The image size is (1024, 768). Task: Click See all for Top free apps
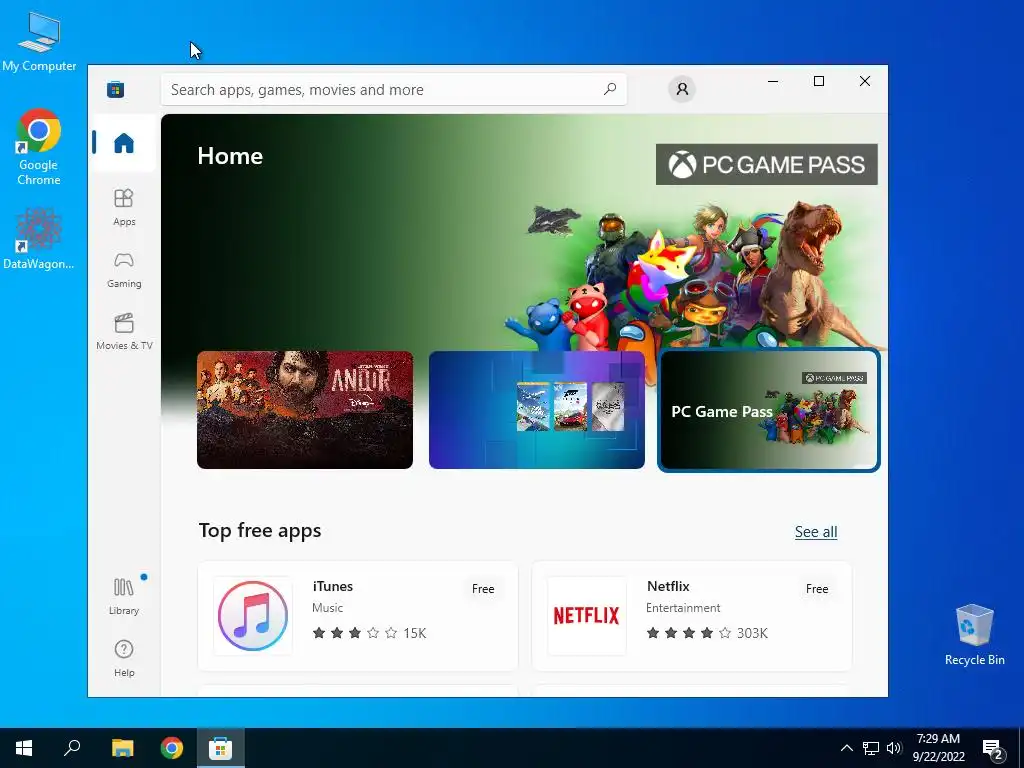point(816,532)
